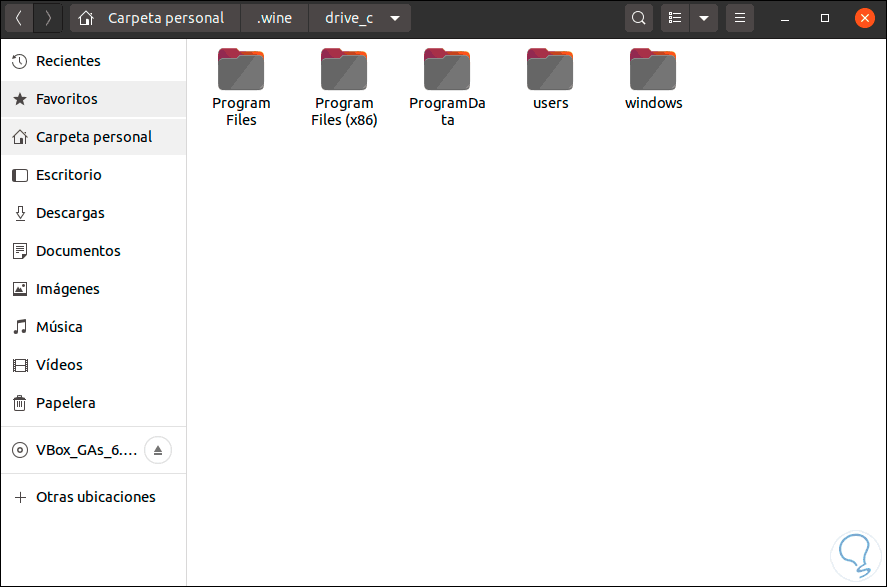Click the Vídeos film icon in sidebar

tap(20, 365)
